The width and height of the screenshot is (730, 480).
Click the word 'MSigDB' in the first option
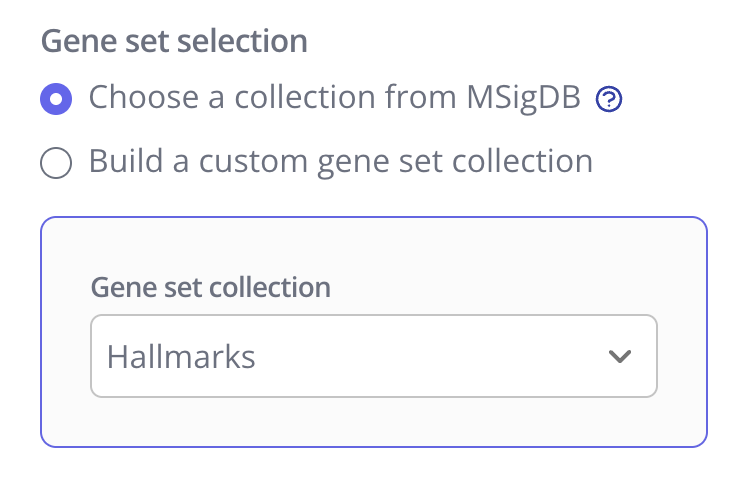click(521, 98)
